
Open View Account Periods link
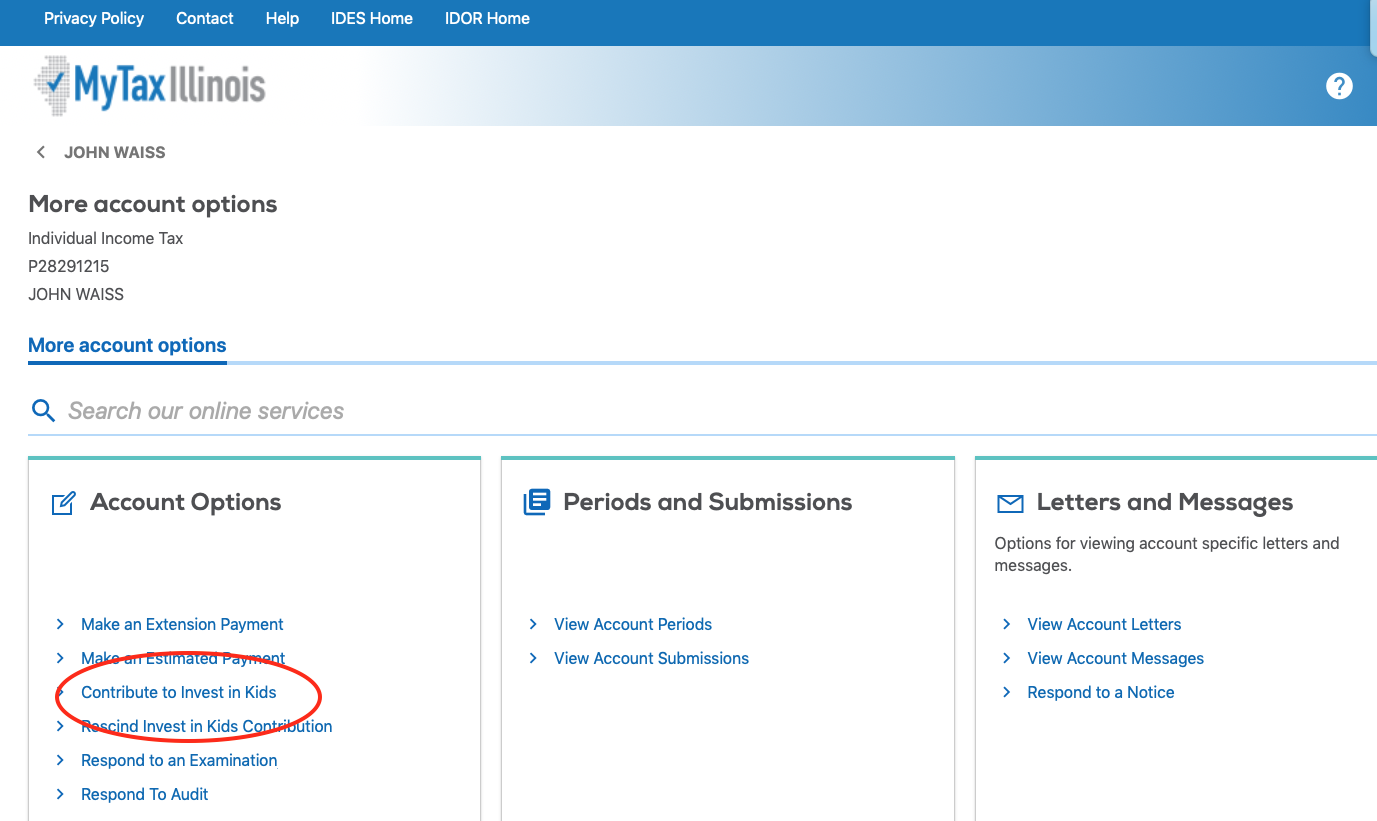click(633, 624)
